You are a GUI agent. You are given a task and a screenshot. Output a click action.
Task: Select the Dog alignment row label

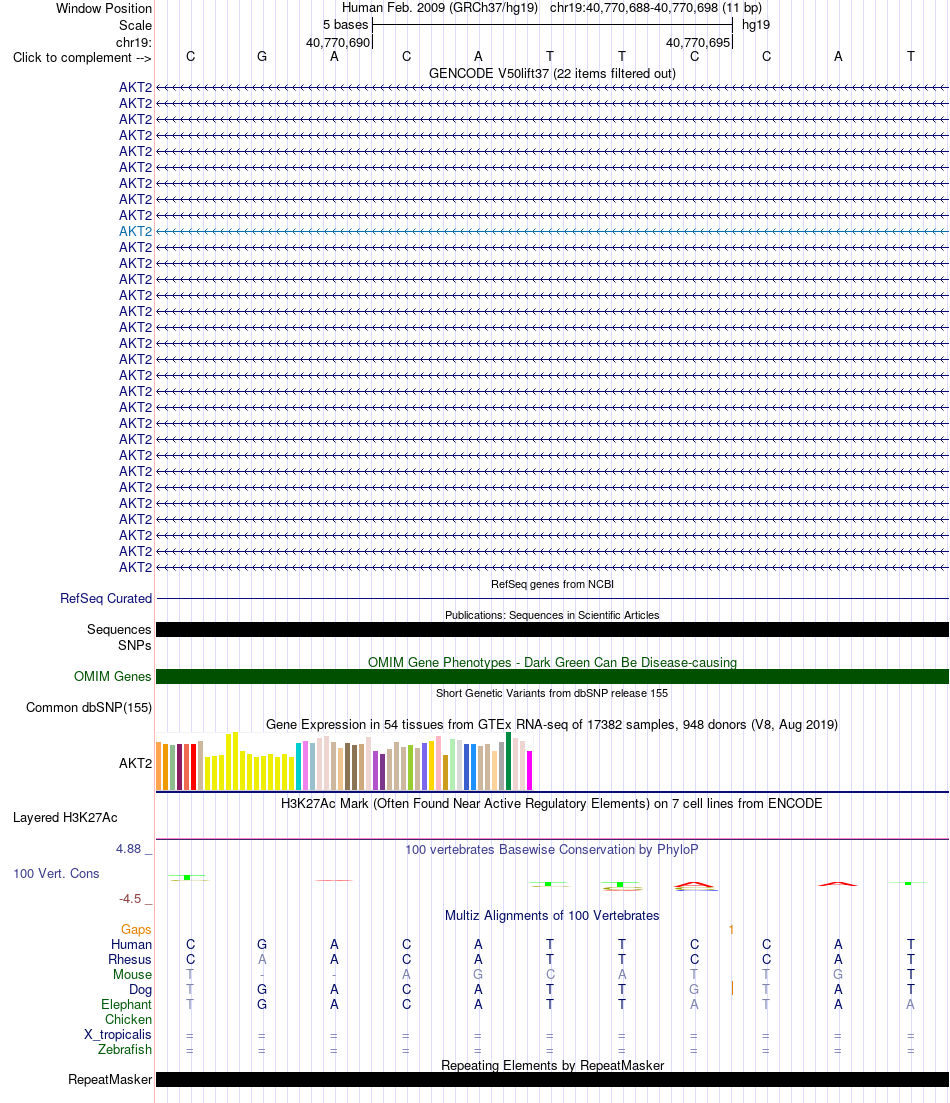(140, 990)
